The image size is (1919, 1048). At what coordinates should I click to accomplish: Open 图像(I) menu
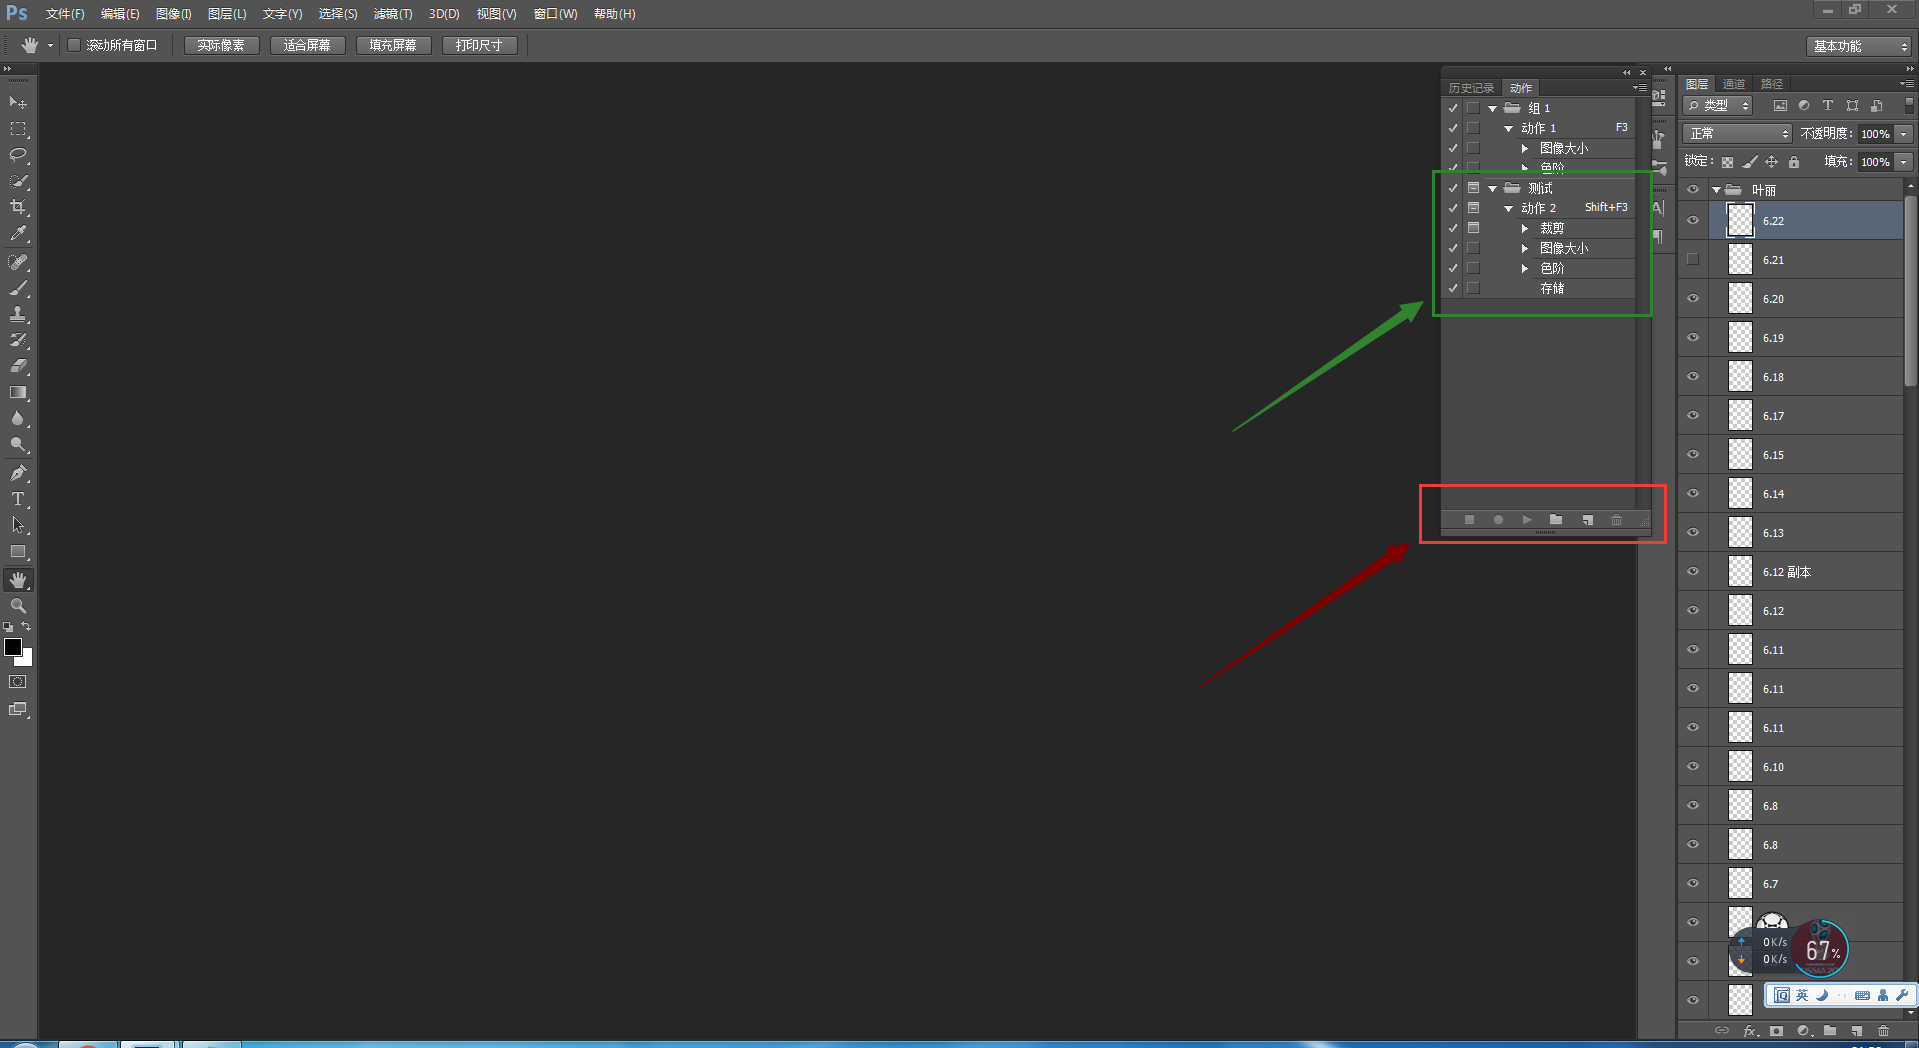(173, 14)
